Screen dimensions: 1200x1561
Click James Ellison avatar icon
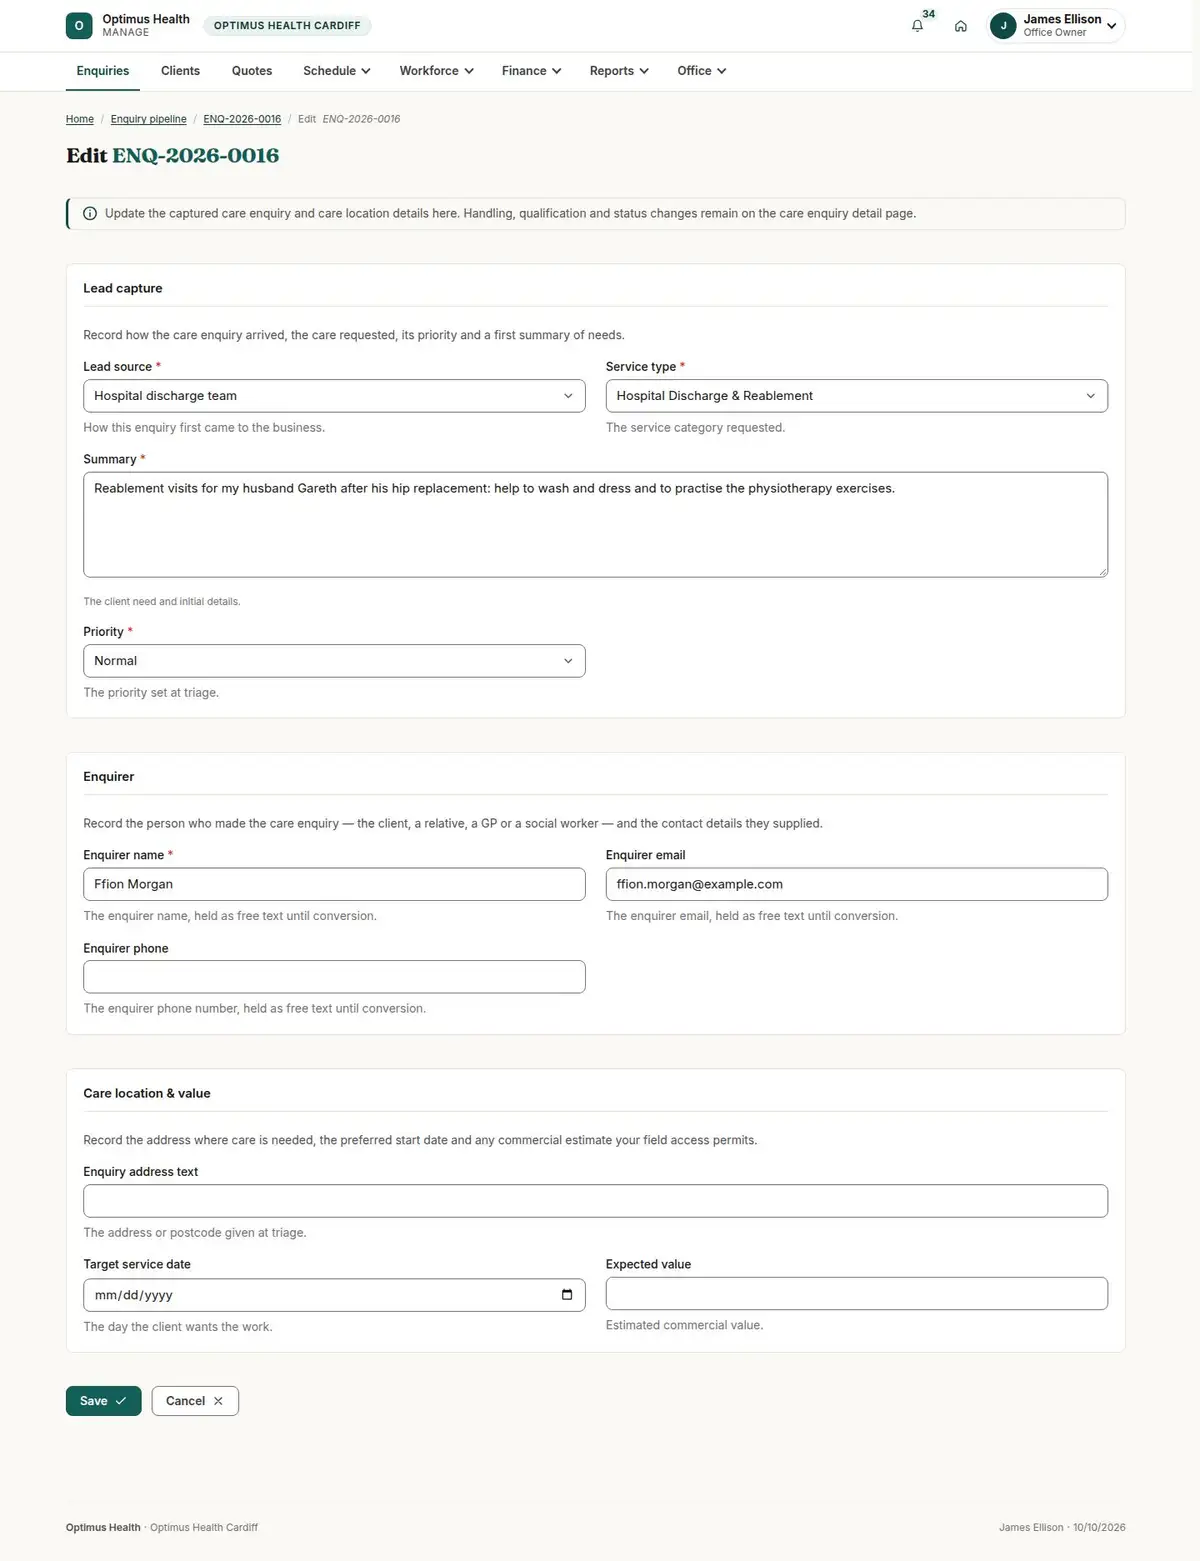point(1003,26)
